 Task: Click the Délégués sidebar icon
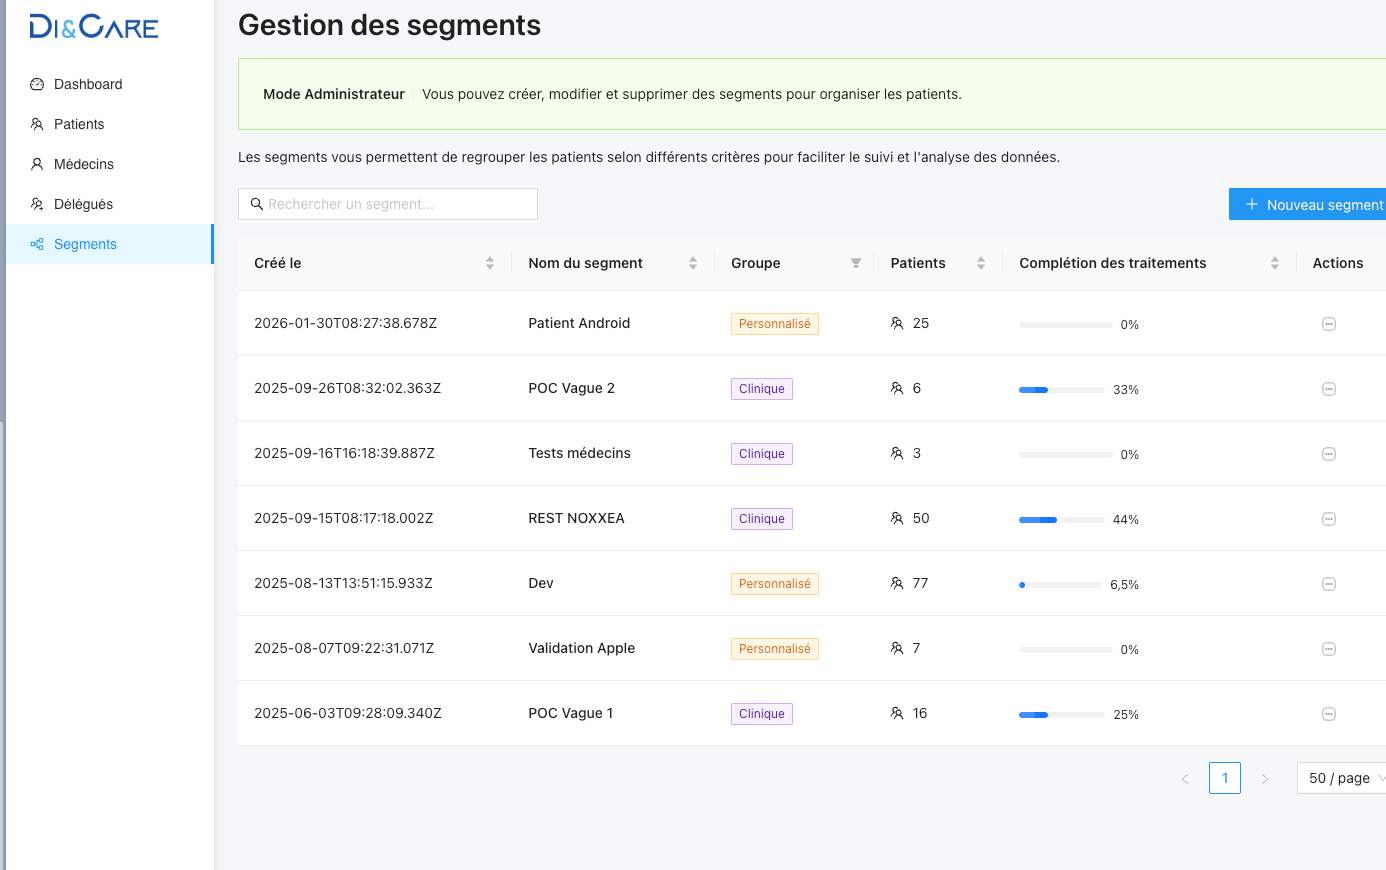37,204
